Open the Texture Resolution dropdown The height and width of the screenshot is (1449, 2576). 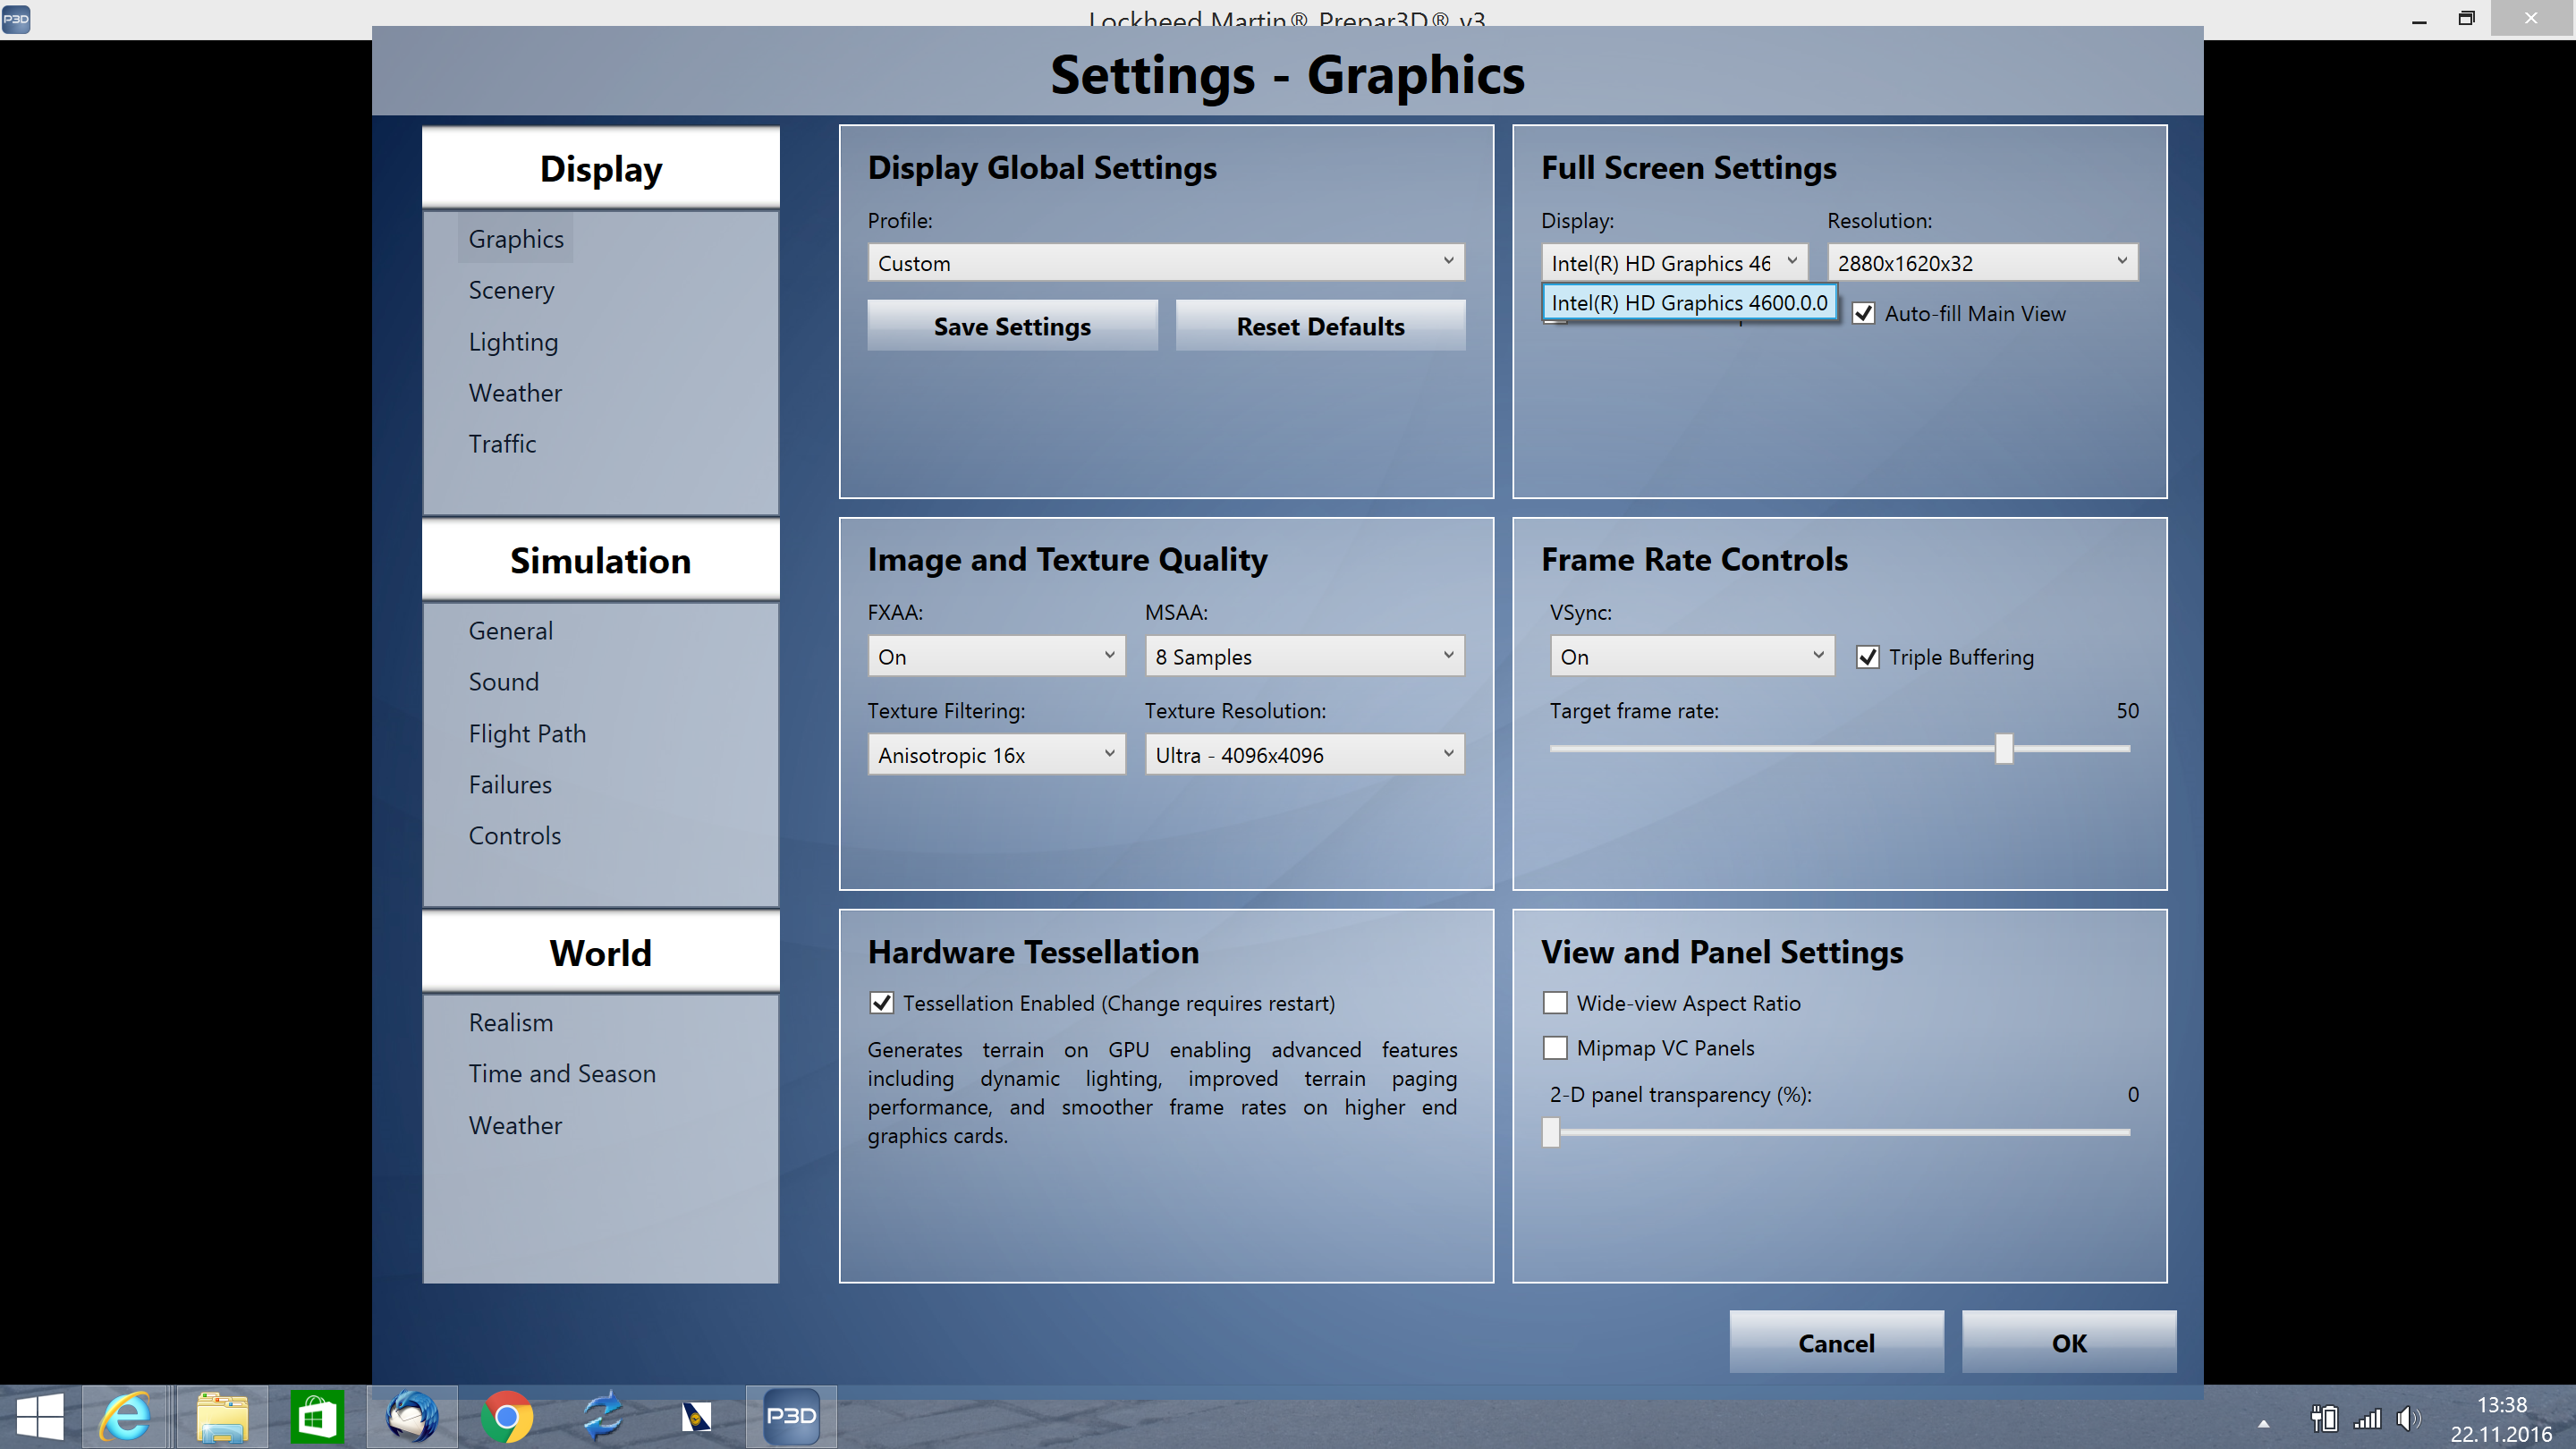pyautogui.click(x=1305, y=755)
